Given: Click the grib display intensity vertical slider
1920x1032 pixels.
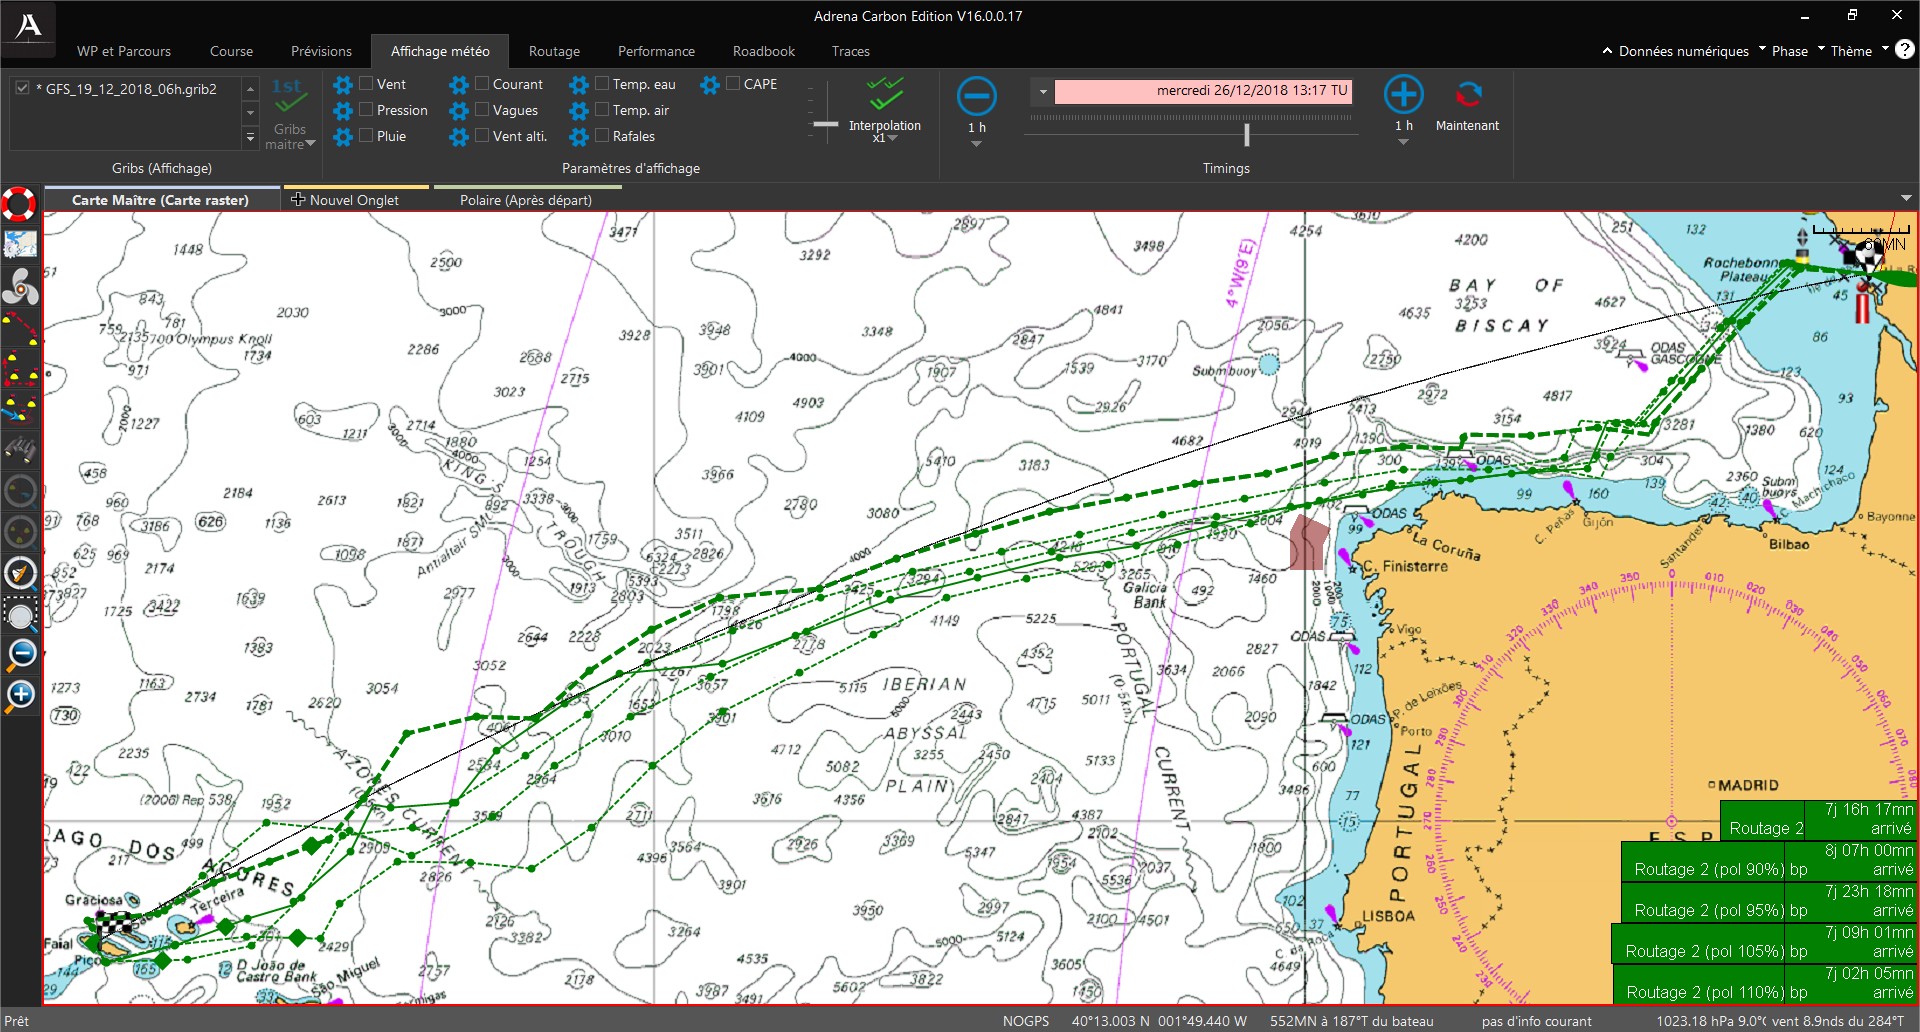Looking at the screenshot, I should [825, 124].
